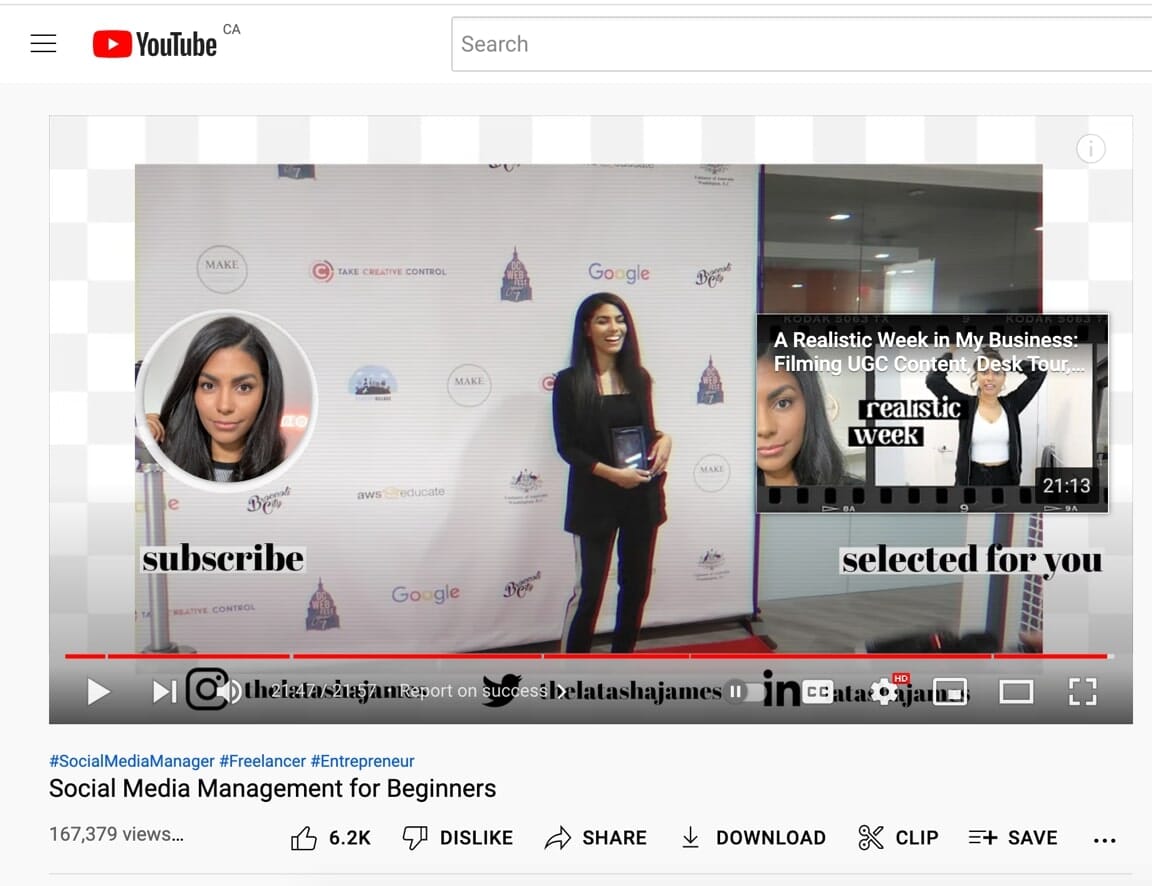Open the hamburger guide menu
Screen dimensions: 1152x886
point(43,43)
